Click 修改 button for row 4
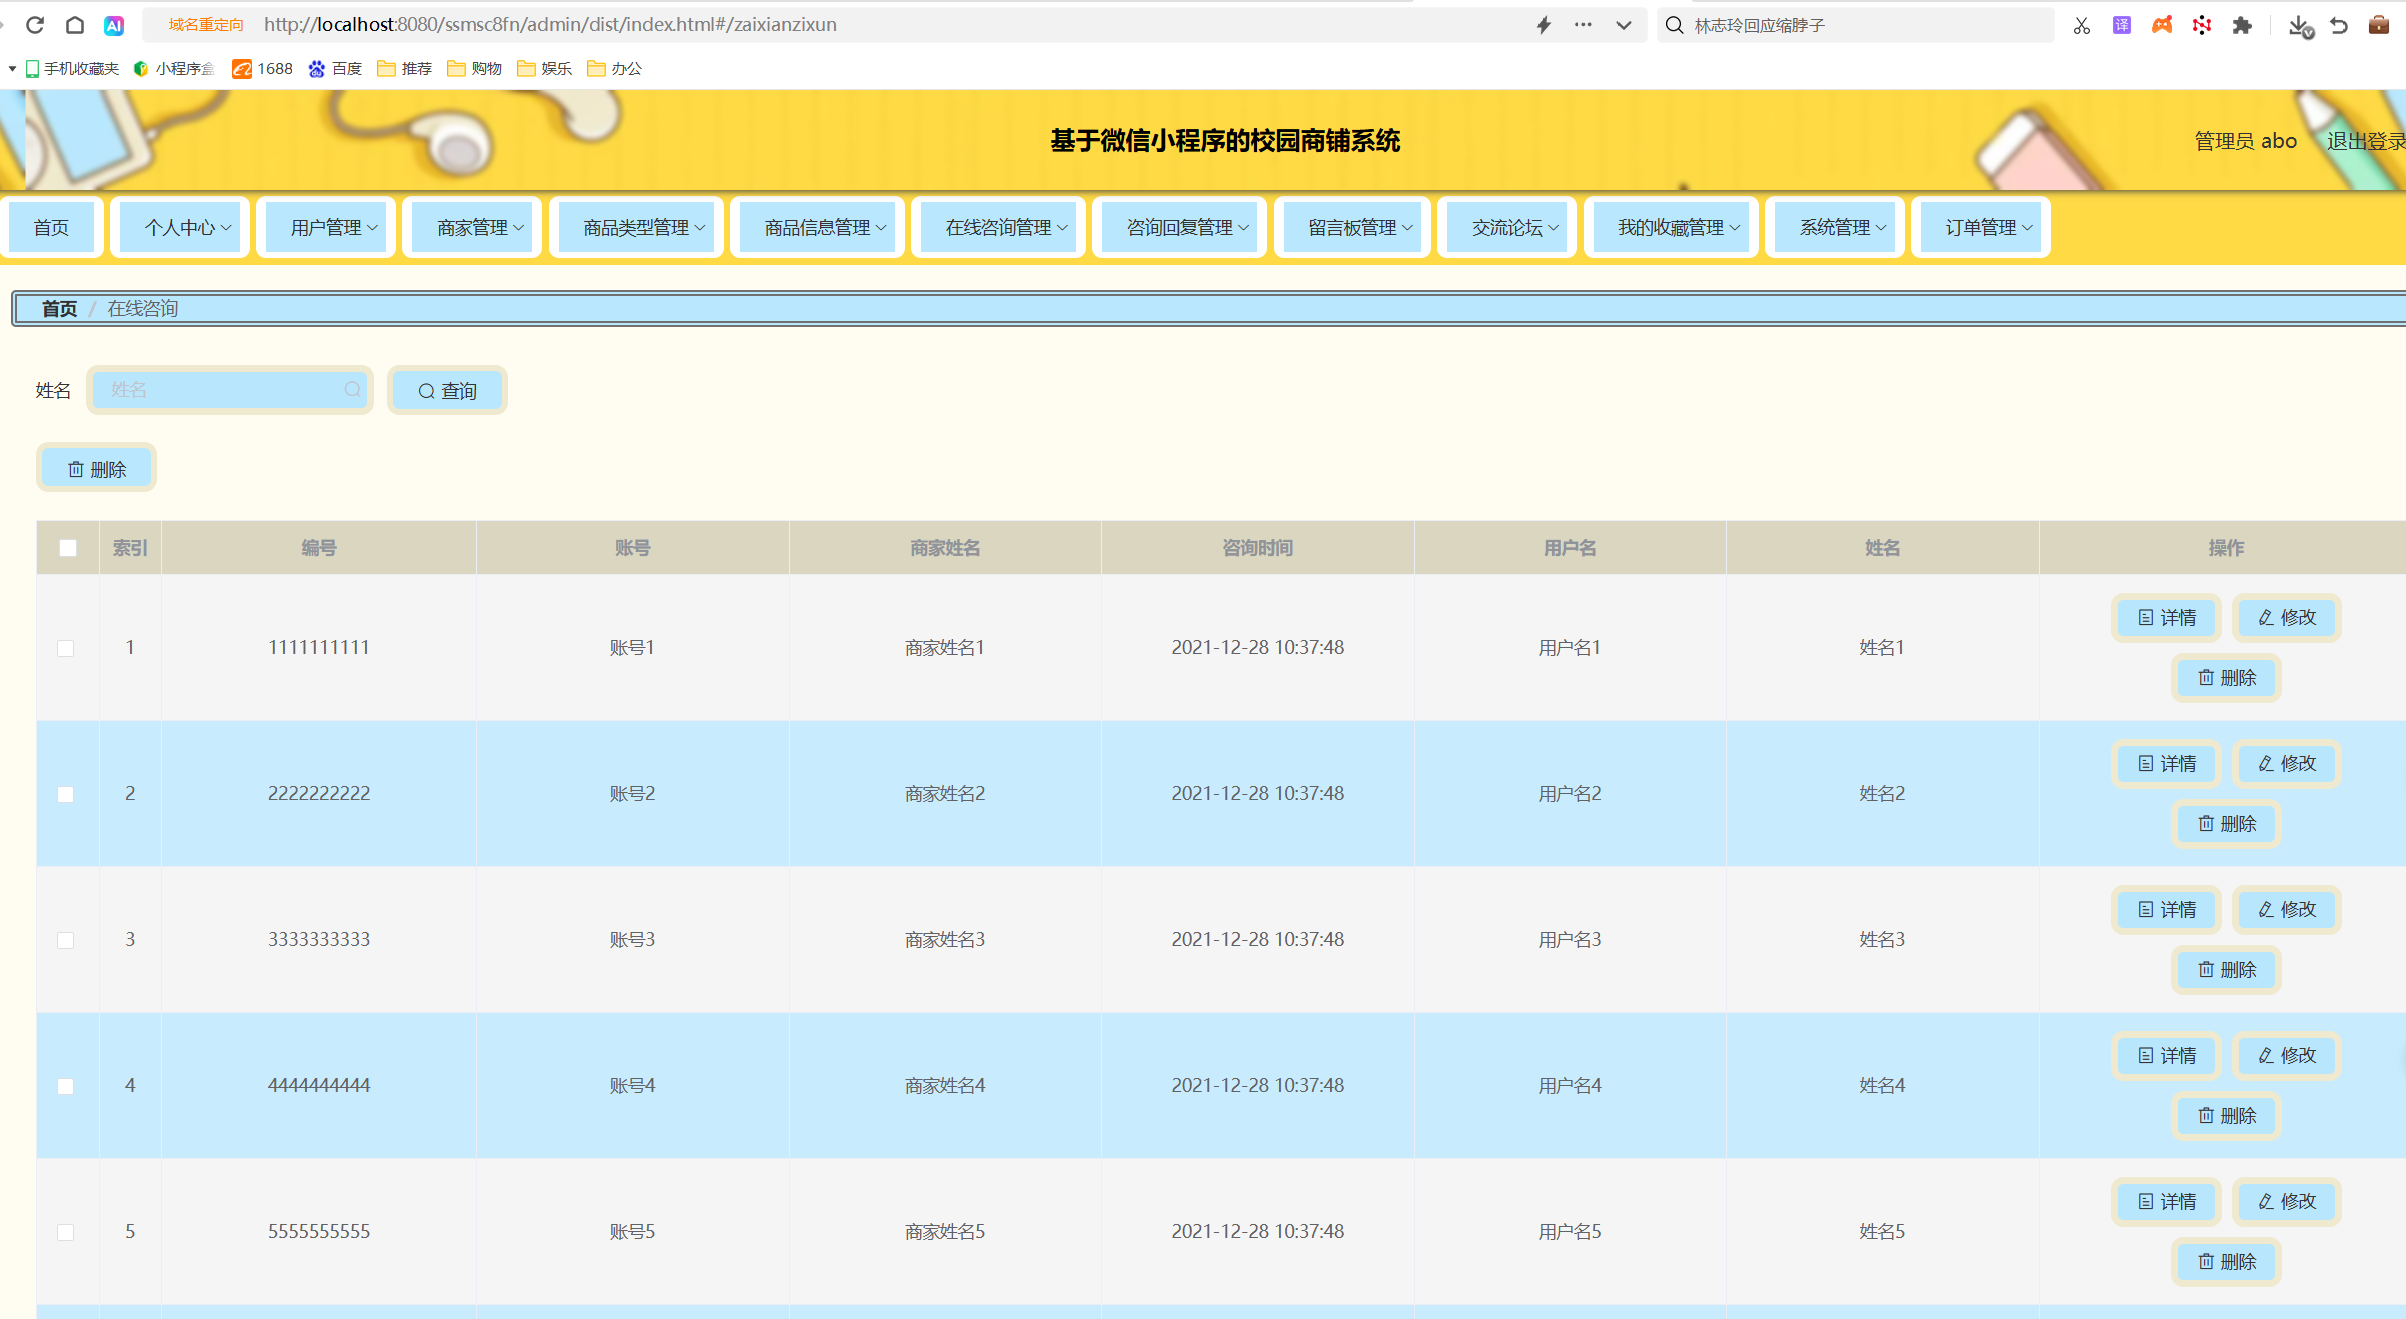Screen dimensions: 2406x1319 [x=2286, y=1055]
